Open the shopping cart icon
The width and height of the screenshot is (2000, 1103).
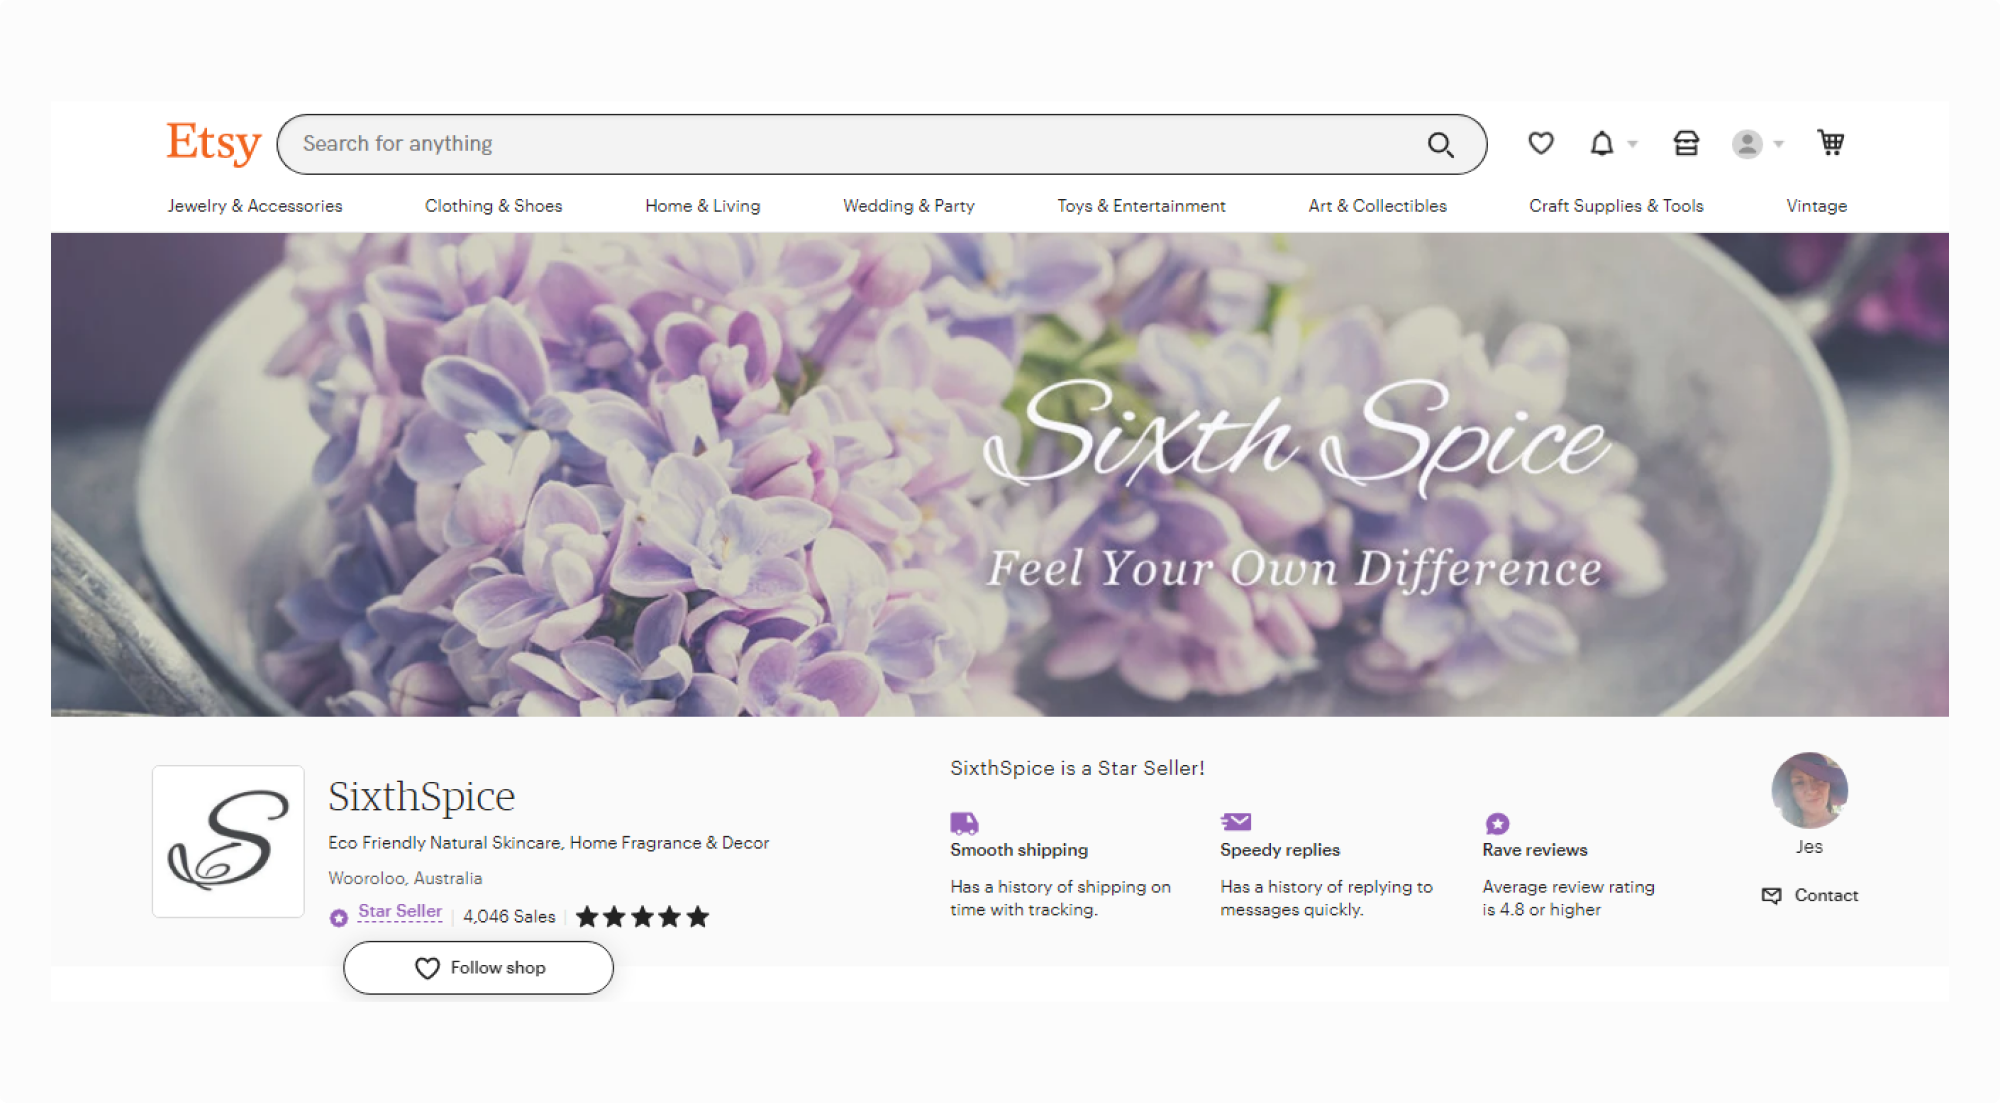(1831, 143)
